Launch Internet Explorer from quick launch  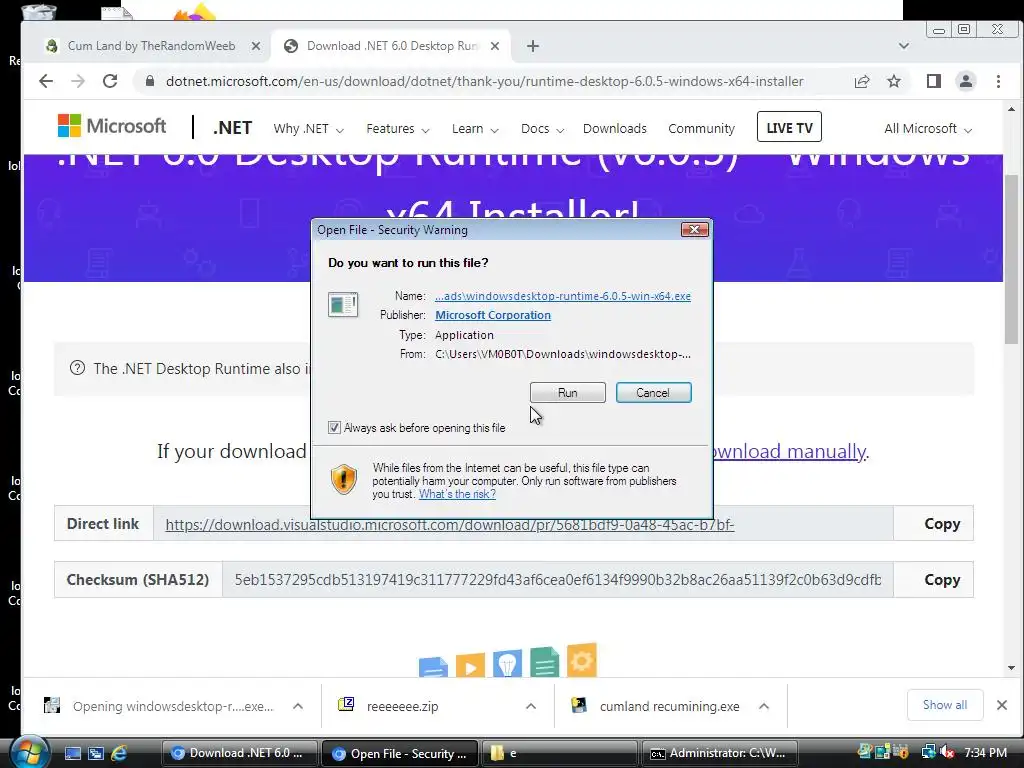(119, 754)
